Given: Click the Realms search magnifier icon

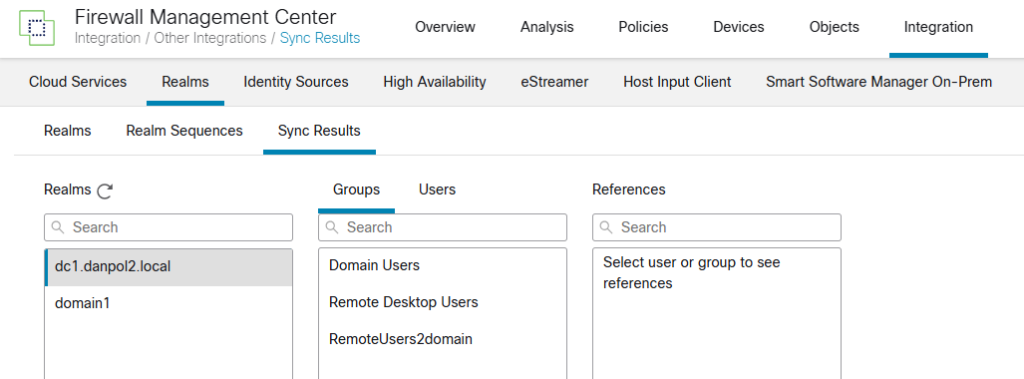Looking at the screenshot, I should click(57, 227).
